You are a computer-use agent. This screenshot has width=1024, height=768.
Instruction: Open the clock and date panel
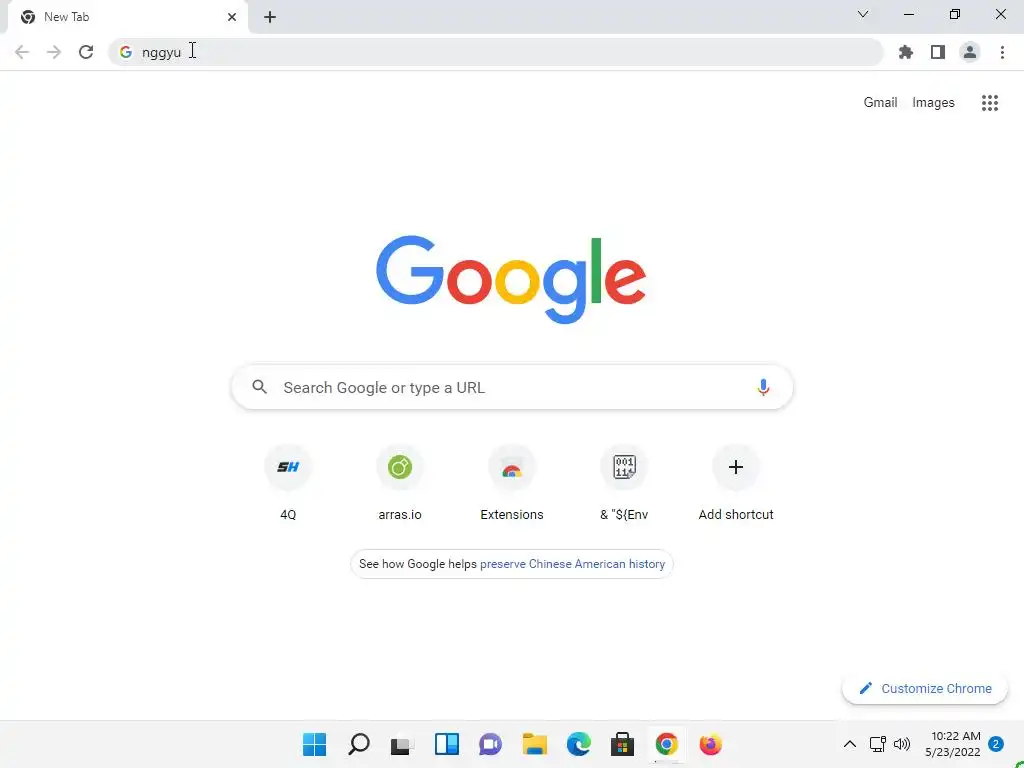pyautogui.click(x=953, y=744)
